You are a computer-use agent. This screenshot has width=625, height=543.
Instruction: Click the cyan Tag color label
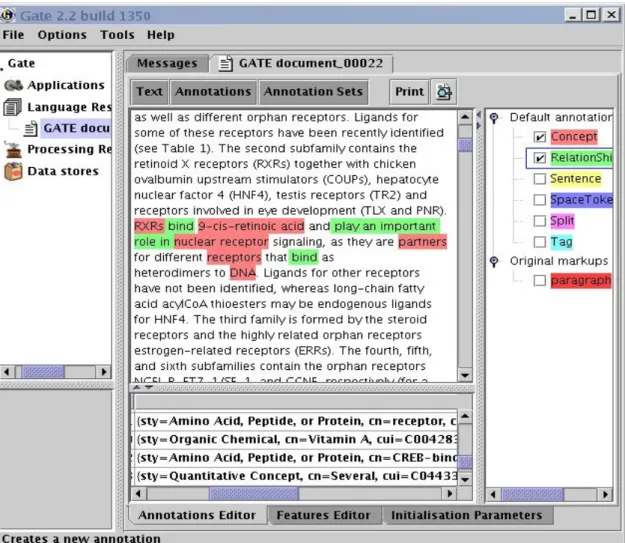[x=561, y=242]
